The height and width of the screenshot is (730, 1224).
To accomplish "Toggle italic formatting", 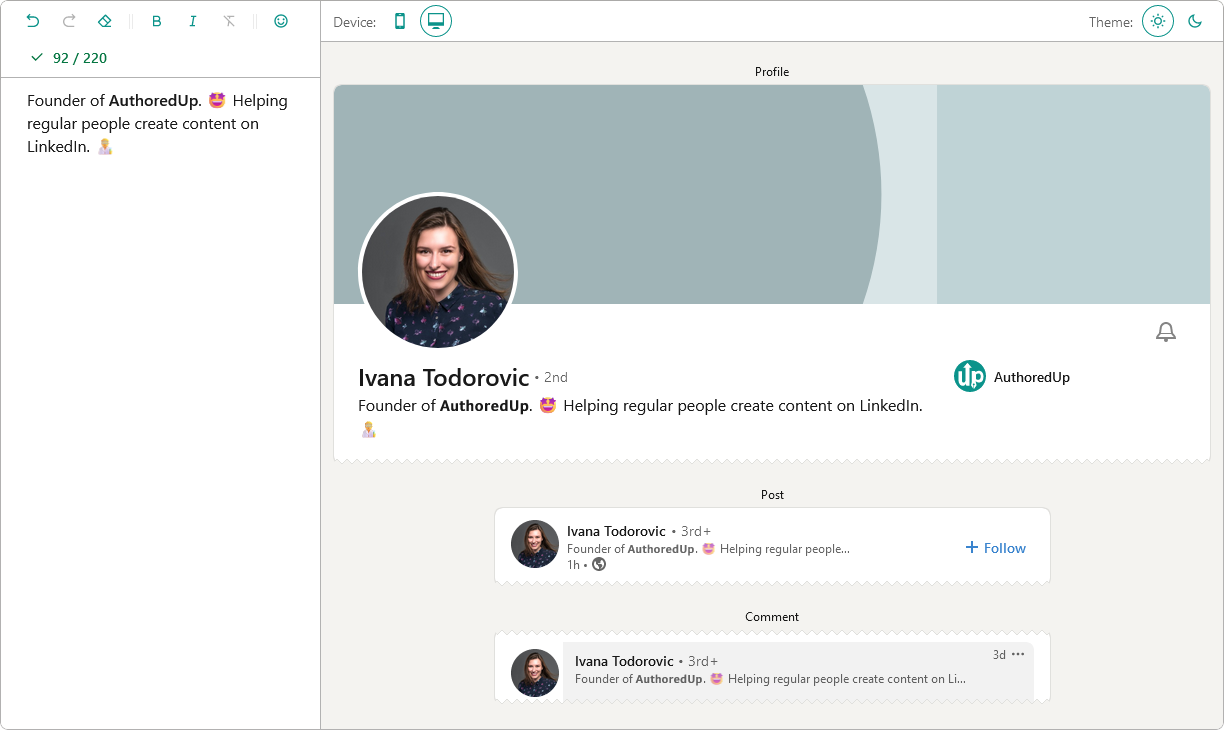I will point(192,20).
